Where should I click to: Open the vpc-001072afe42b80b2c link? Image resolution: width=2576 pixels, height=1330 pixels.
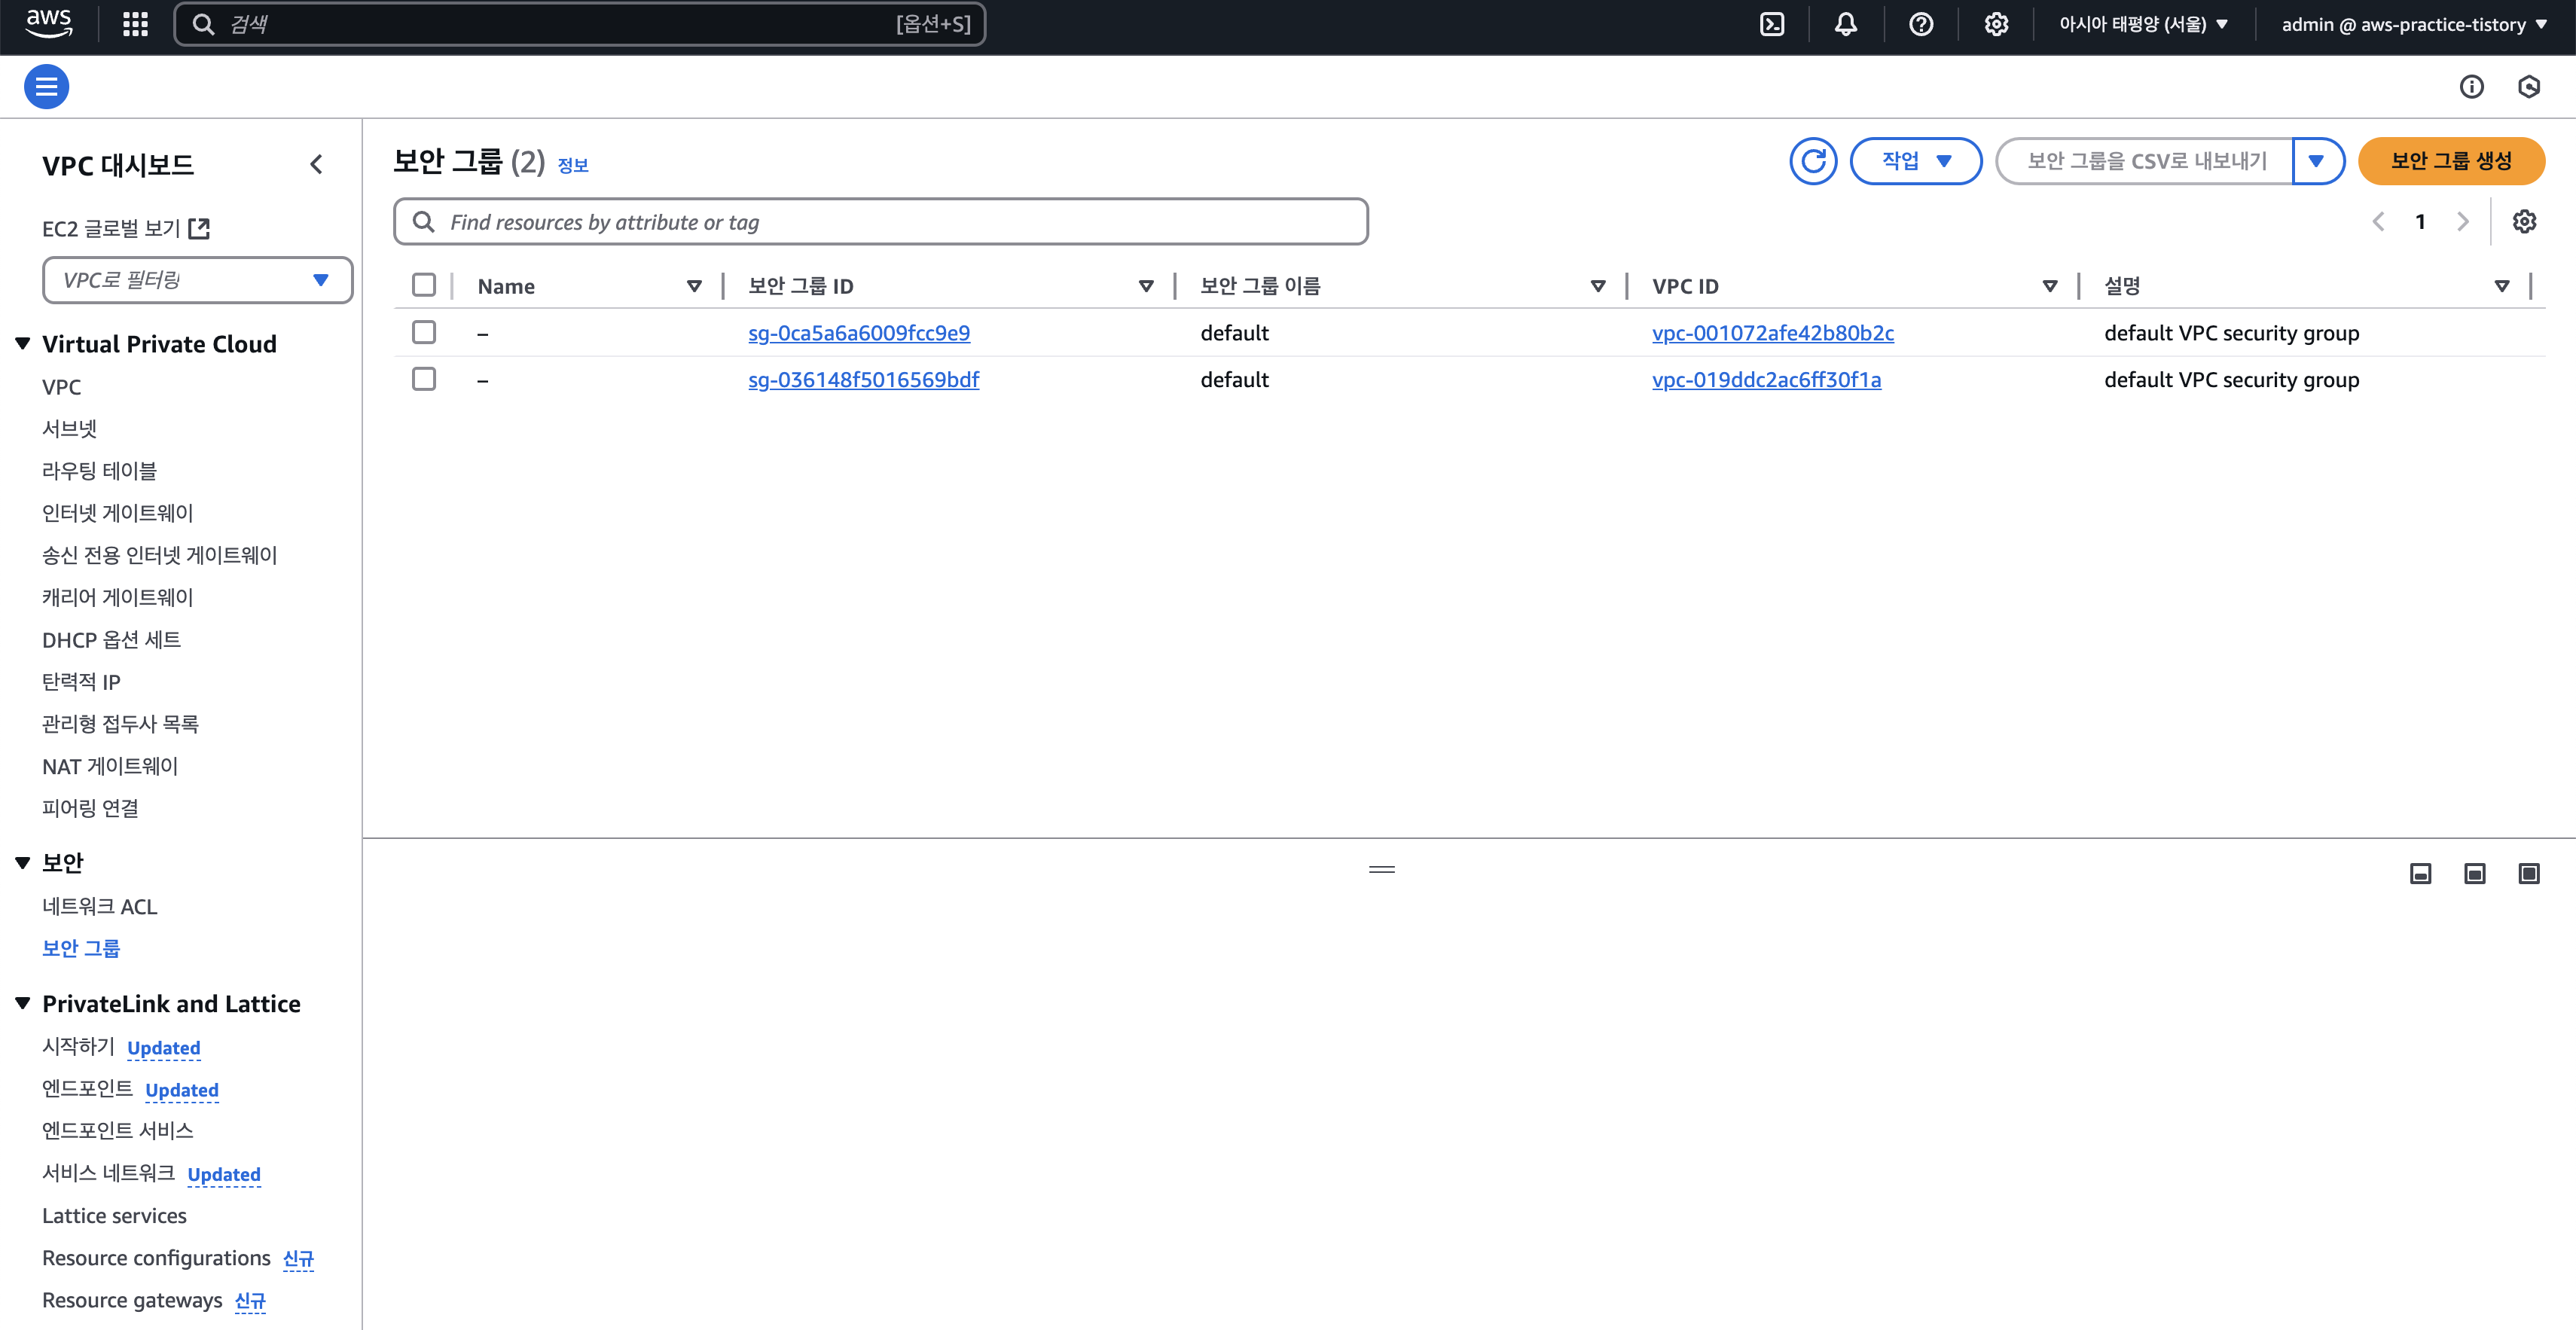(1772, 333)
